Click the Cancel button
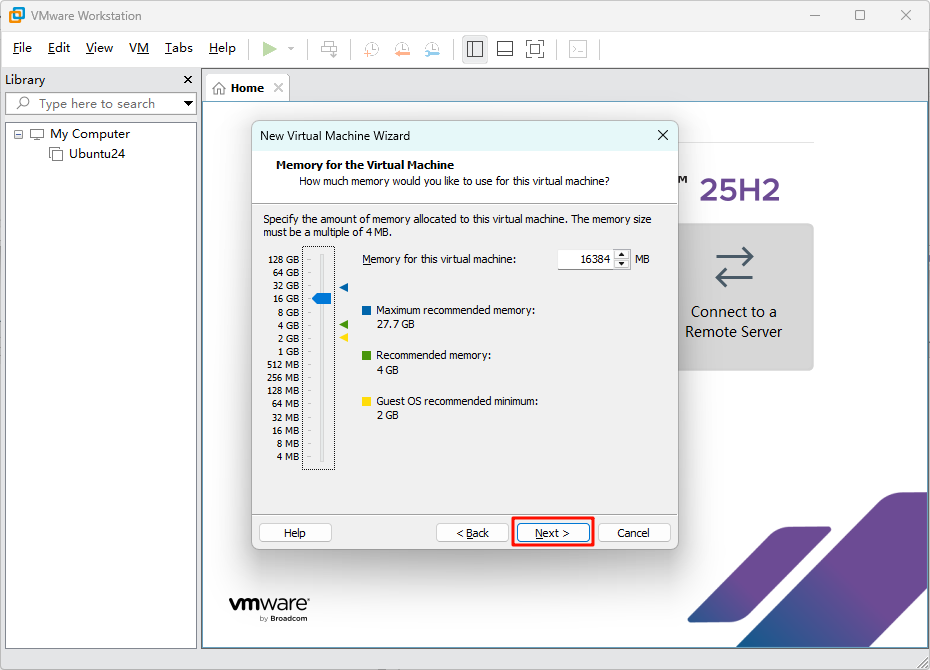 click(633, 533)
